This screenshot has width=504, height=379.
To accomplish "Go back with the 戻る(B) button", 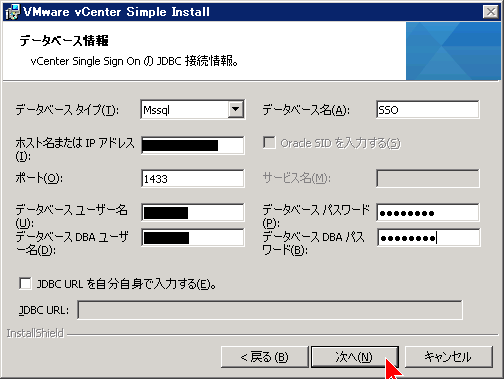I will 264,357.
